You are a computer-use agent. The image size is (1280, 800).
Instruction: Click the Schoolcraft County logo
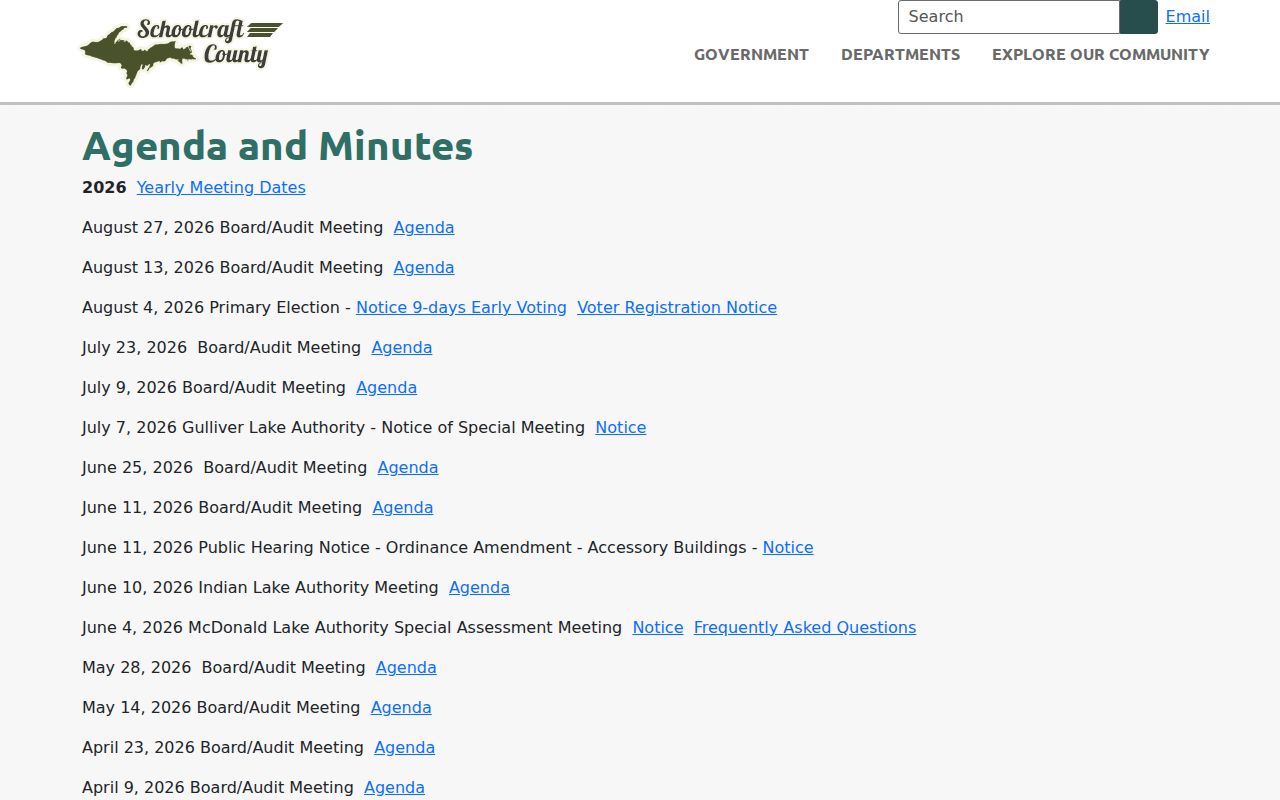click(x=181, y=51)
